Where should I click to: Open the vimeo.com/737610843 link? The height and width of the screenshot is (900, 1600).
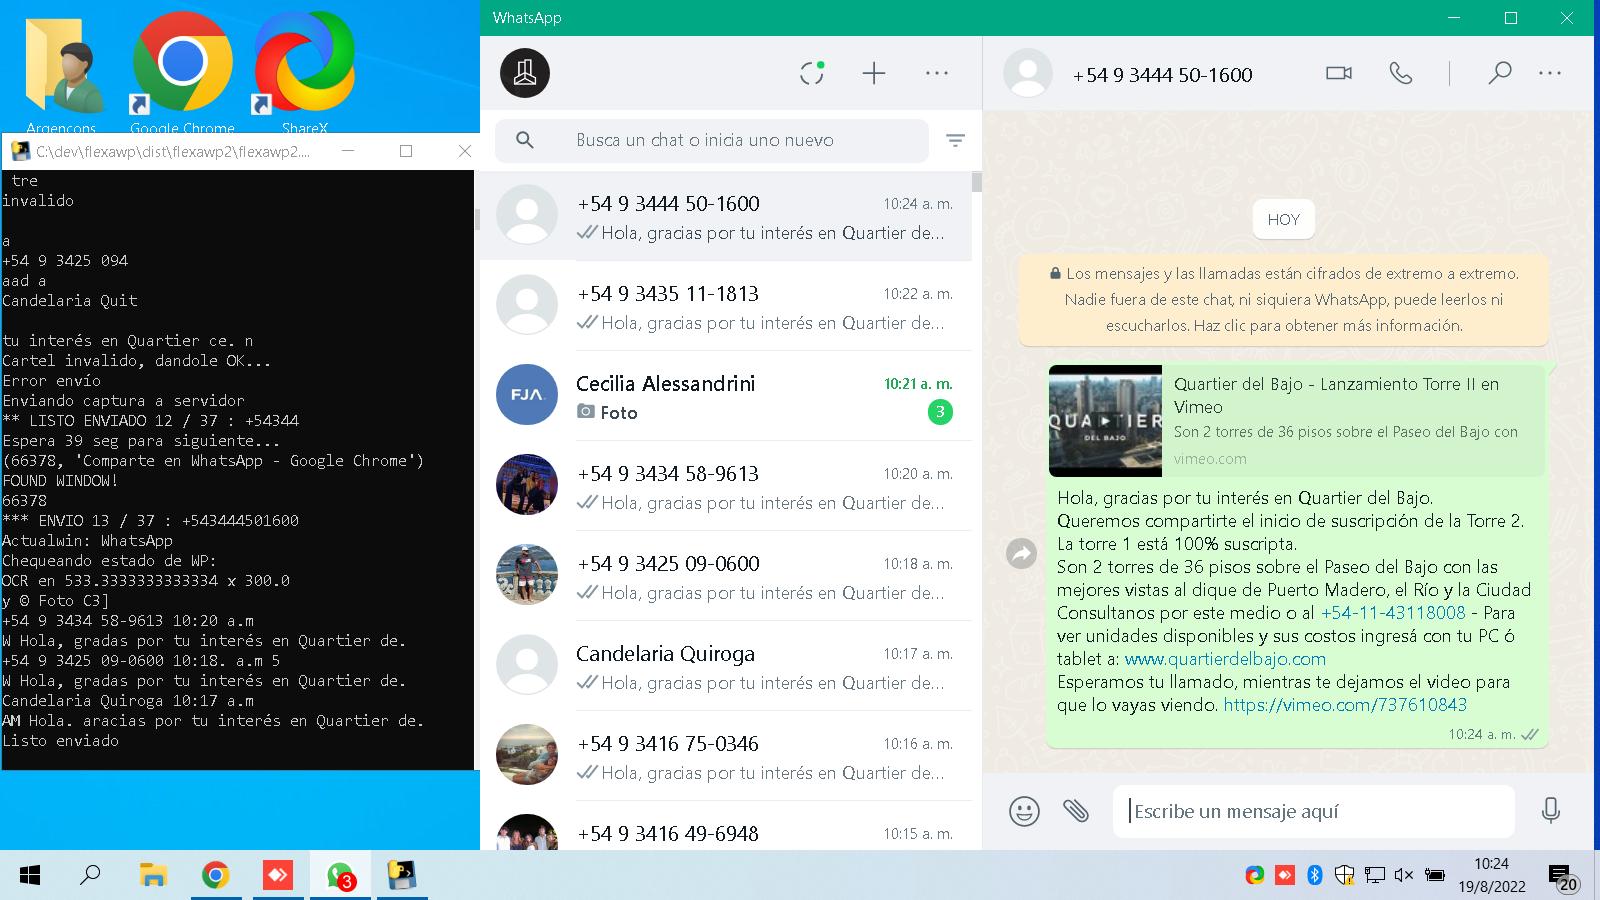[1345, 705]
